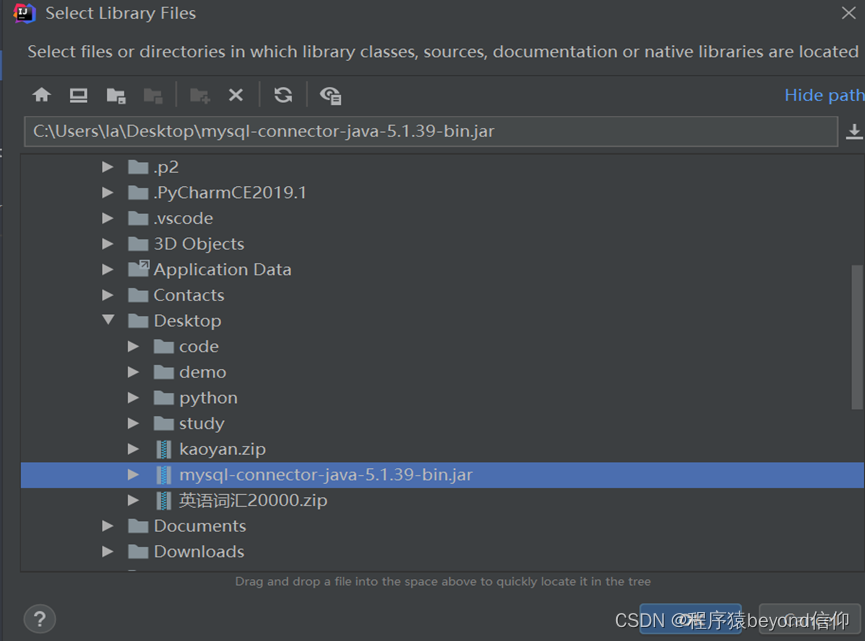Go to the Home directory icon
Image resolution: width=865 pixels, height=641 pixels.
click(x=41, y=95)
